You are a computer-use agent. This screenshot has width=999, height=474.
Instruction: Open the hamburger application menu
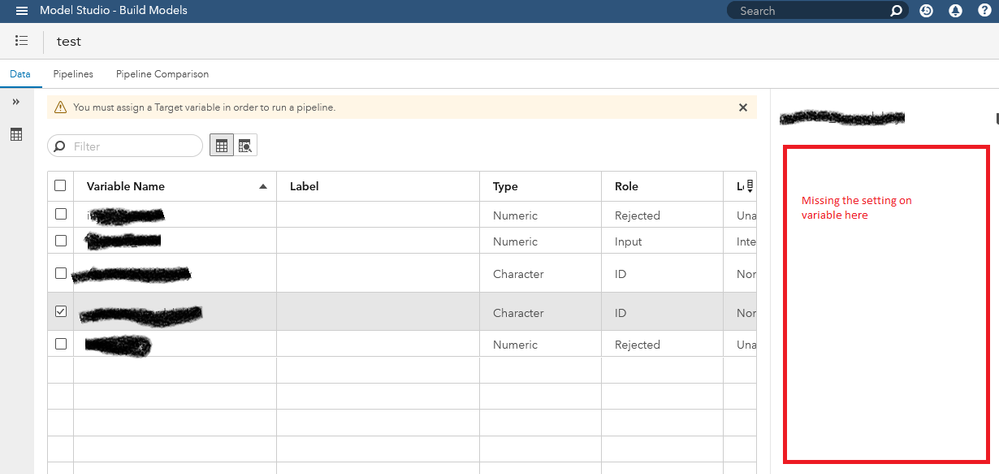22,11
